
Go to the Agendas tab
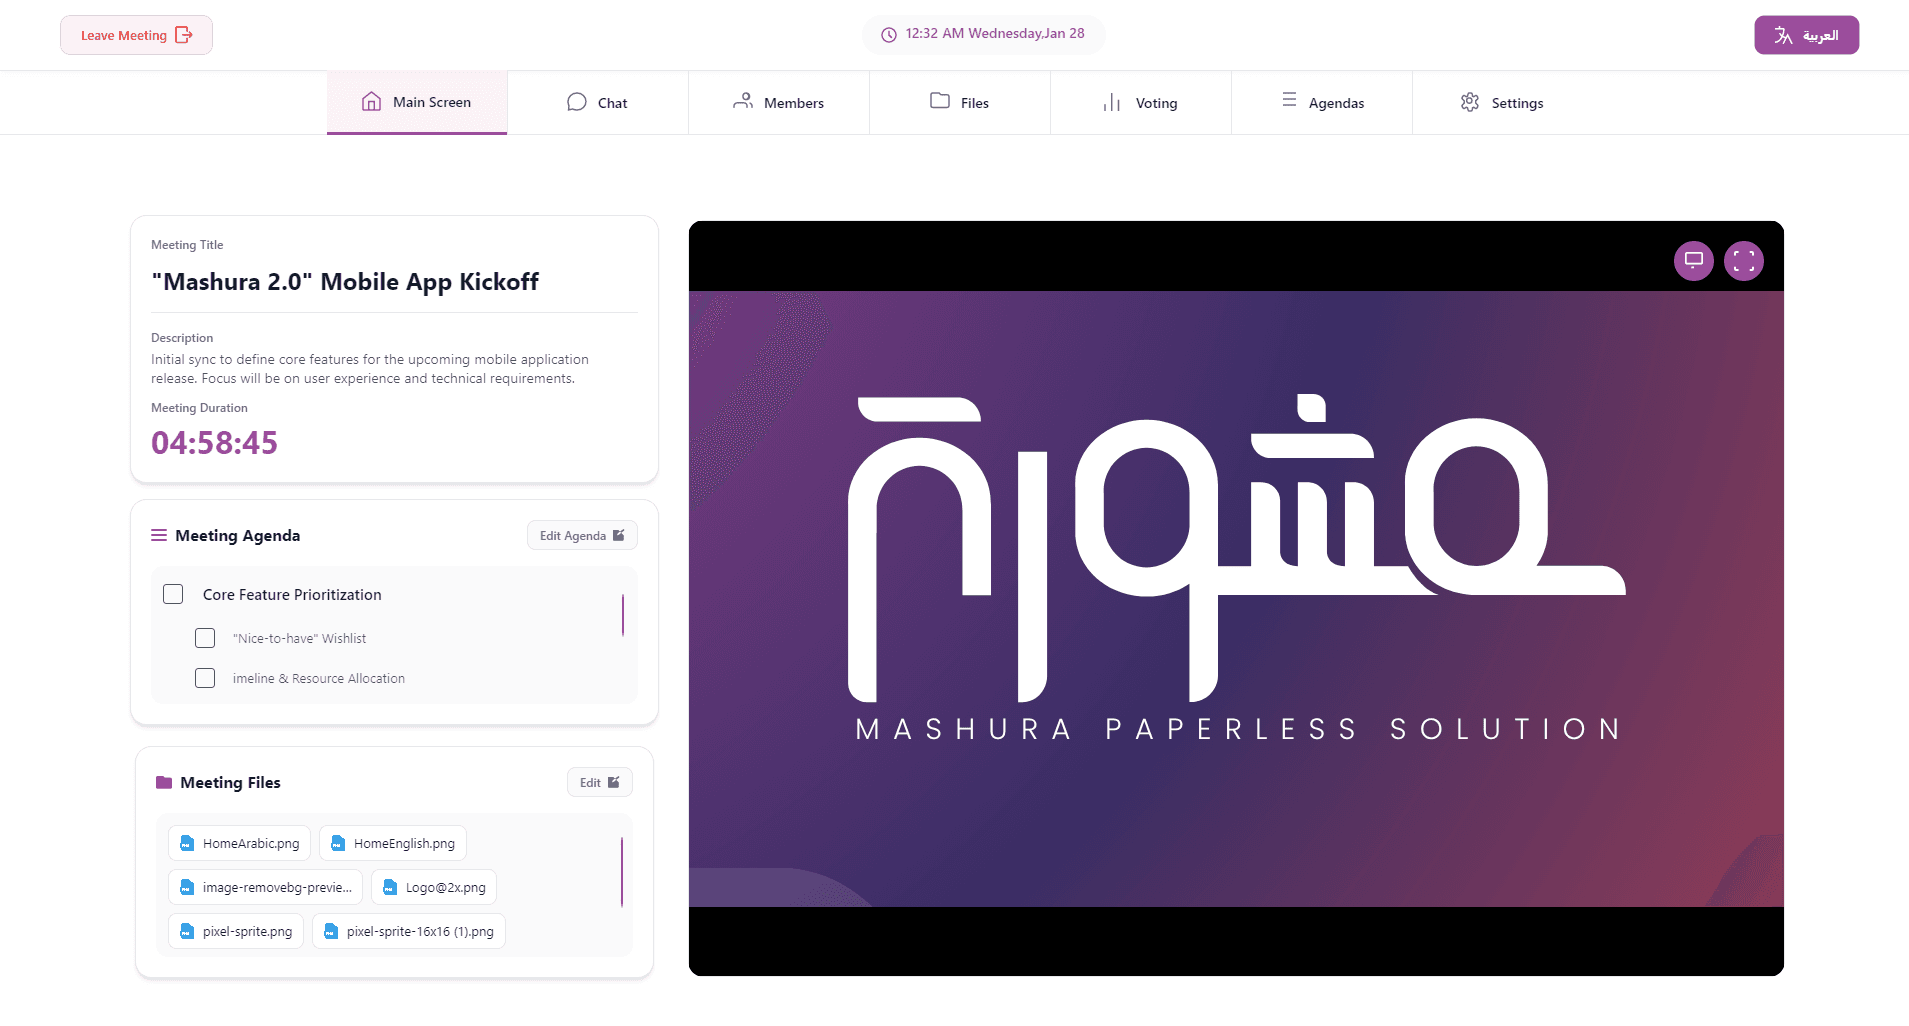(x=1322, y=102)
